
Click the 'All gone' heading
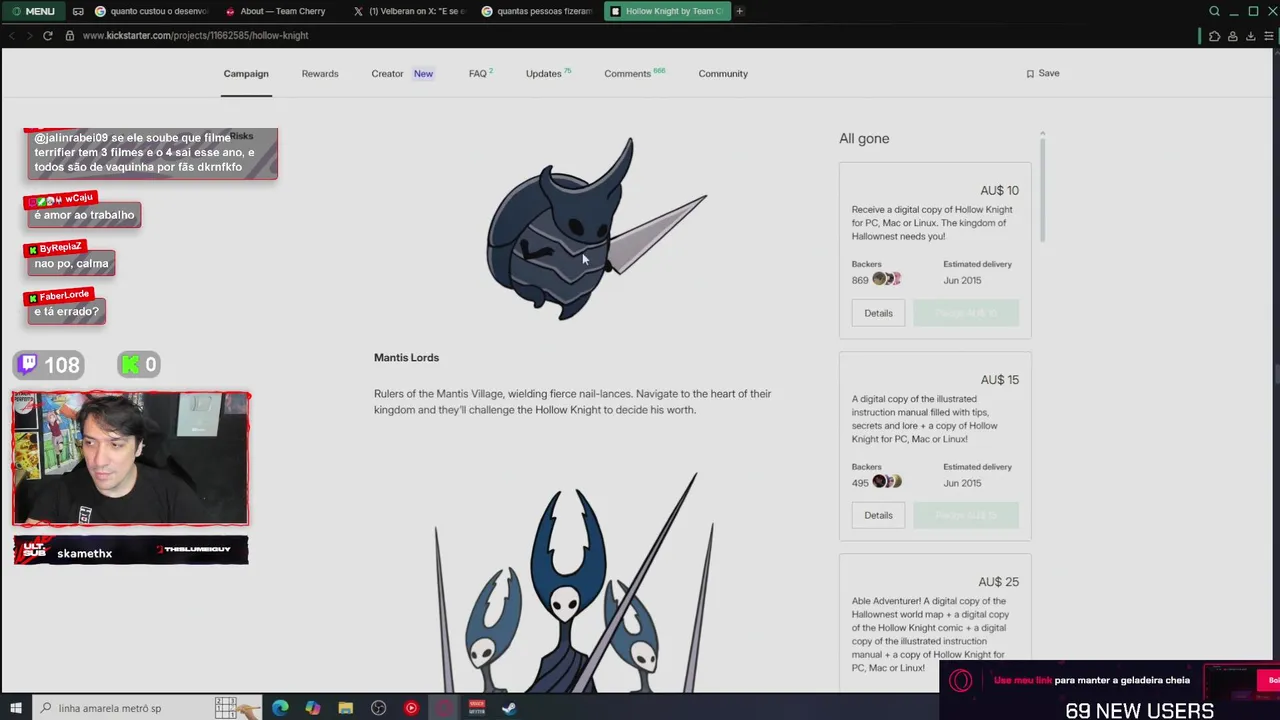(864, 138)
